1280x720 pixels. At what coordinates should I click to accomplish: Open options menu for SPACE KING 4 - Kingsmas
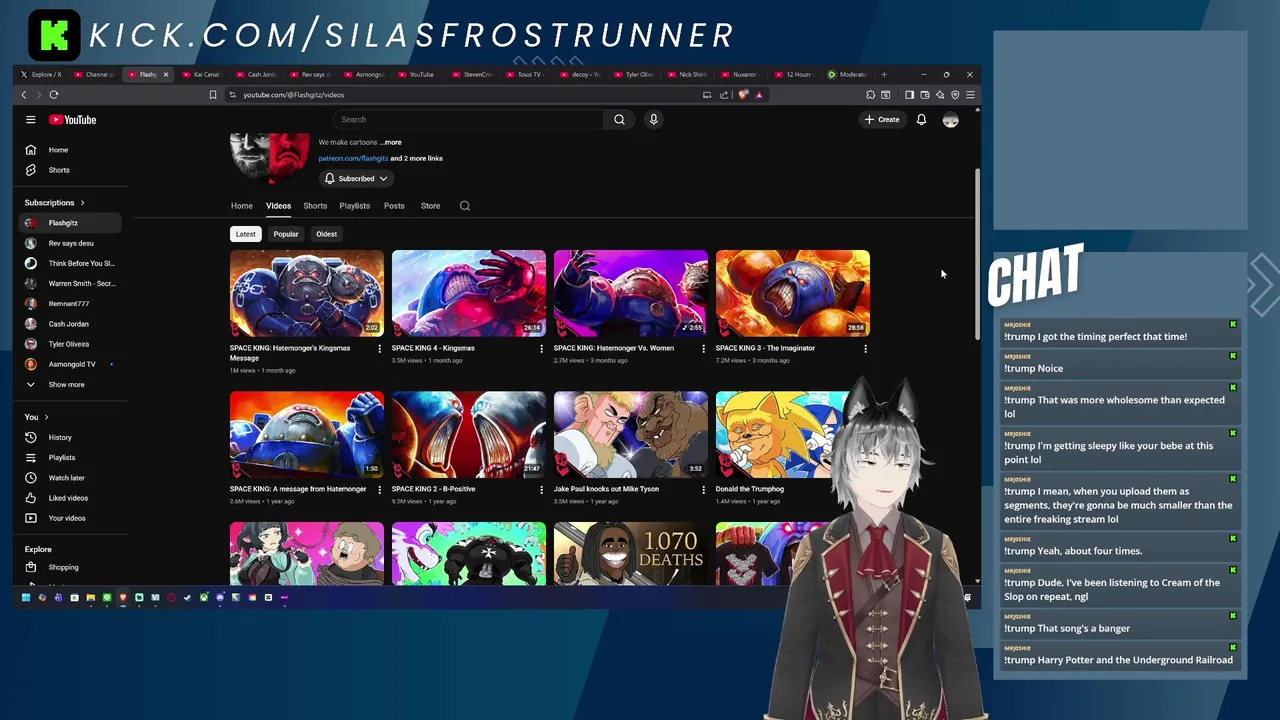541,349
